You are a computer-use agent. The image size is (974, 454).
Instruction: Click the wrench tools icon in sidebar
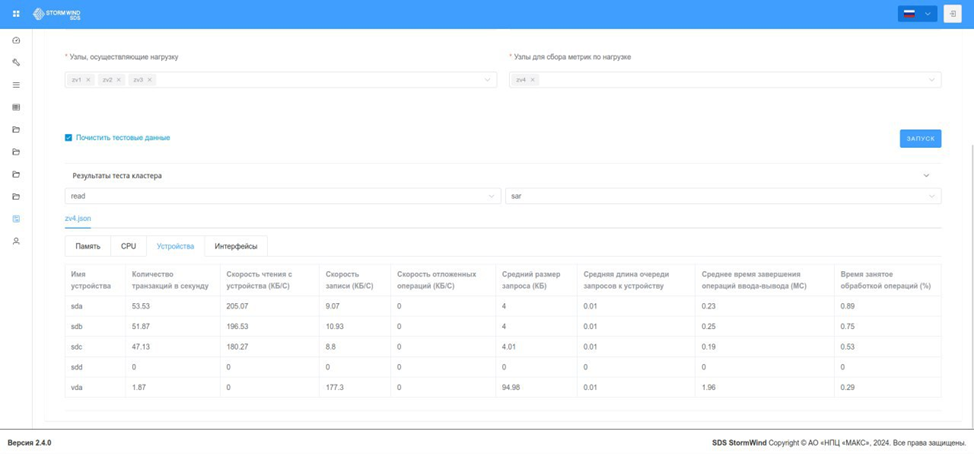(x=16, y=63)
